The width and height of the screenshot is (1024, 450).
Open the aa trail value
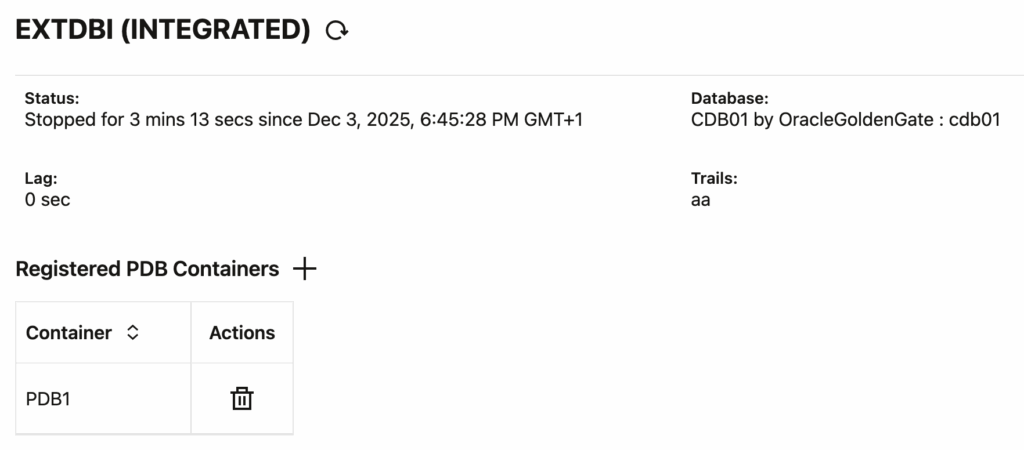[701, 199]
